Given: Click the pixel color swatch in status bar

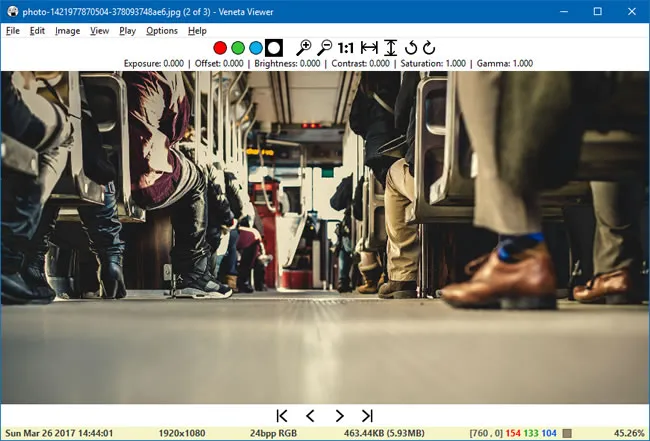Looking at the screenshot, I should (567, 433).
